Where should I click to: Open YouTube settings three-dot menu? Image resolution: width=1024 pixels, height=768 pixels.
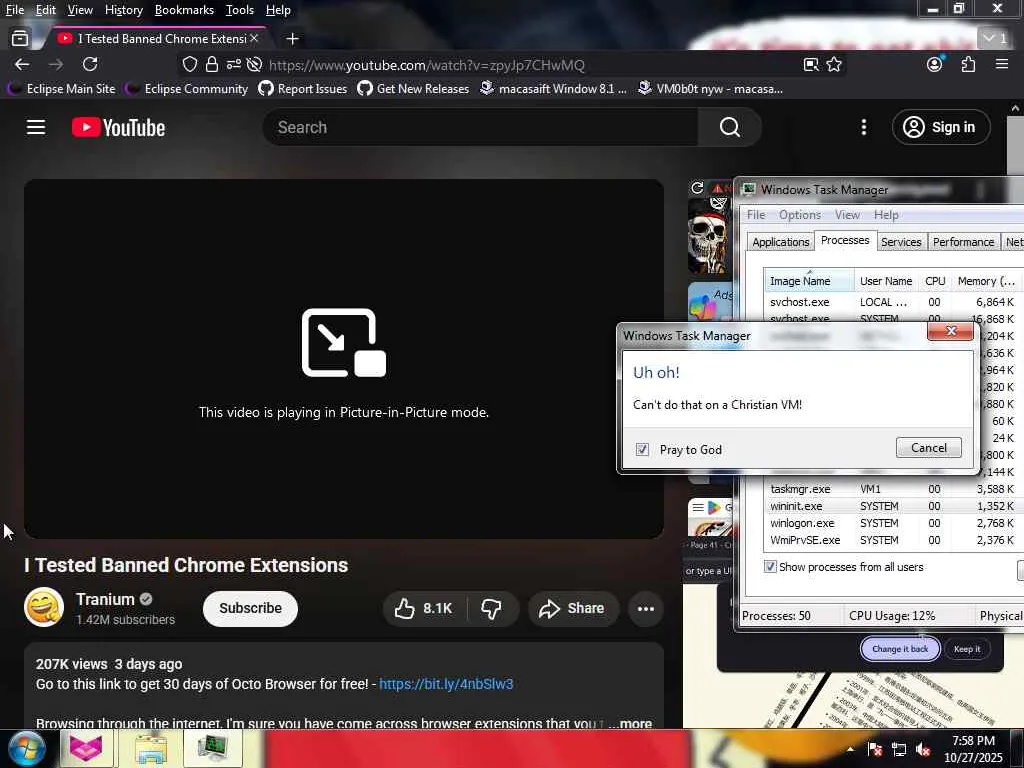[x=863, y=127]
